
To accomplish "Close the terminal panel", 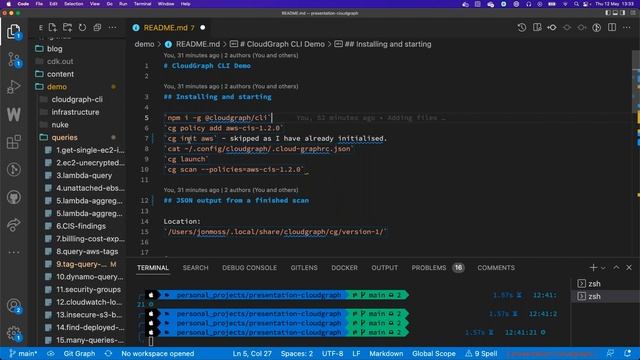I will point(629,267).
